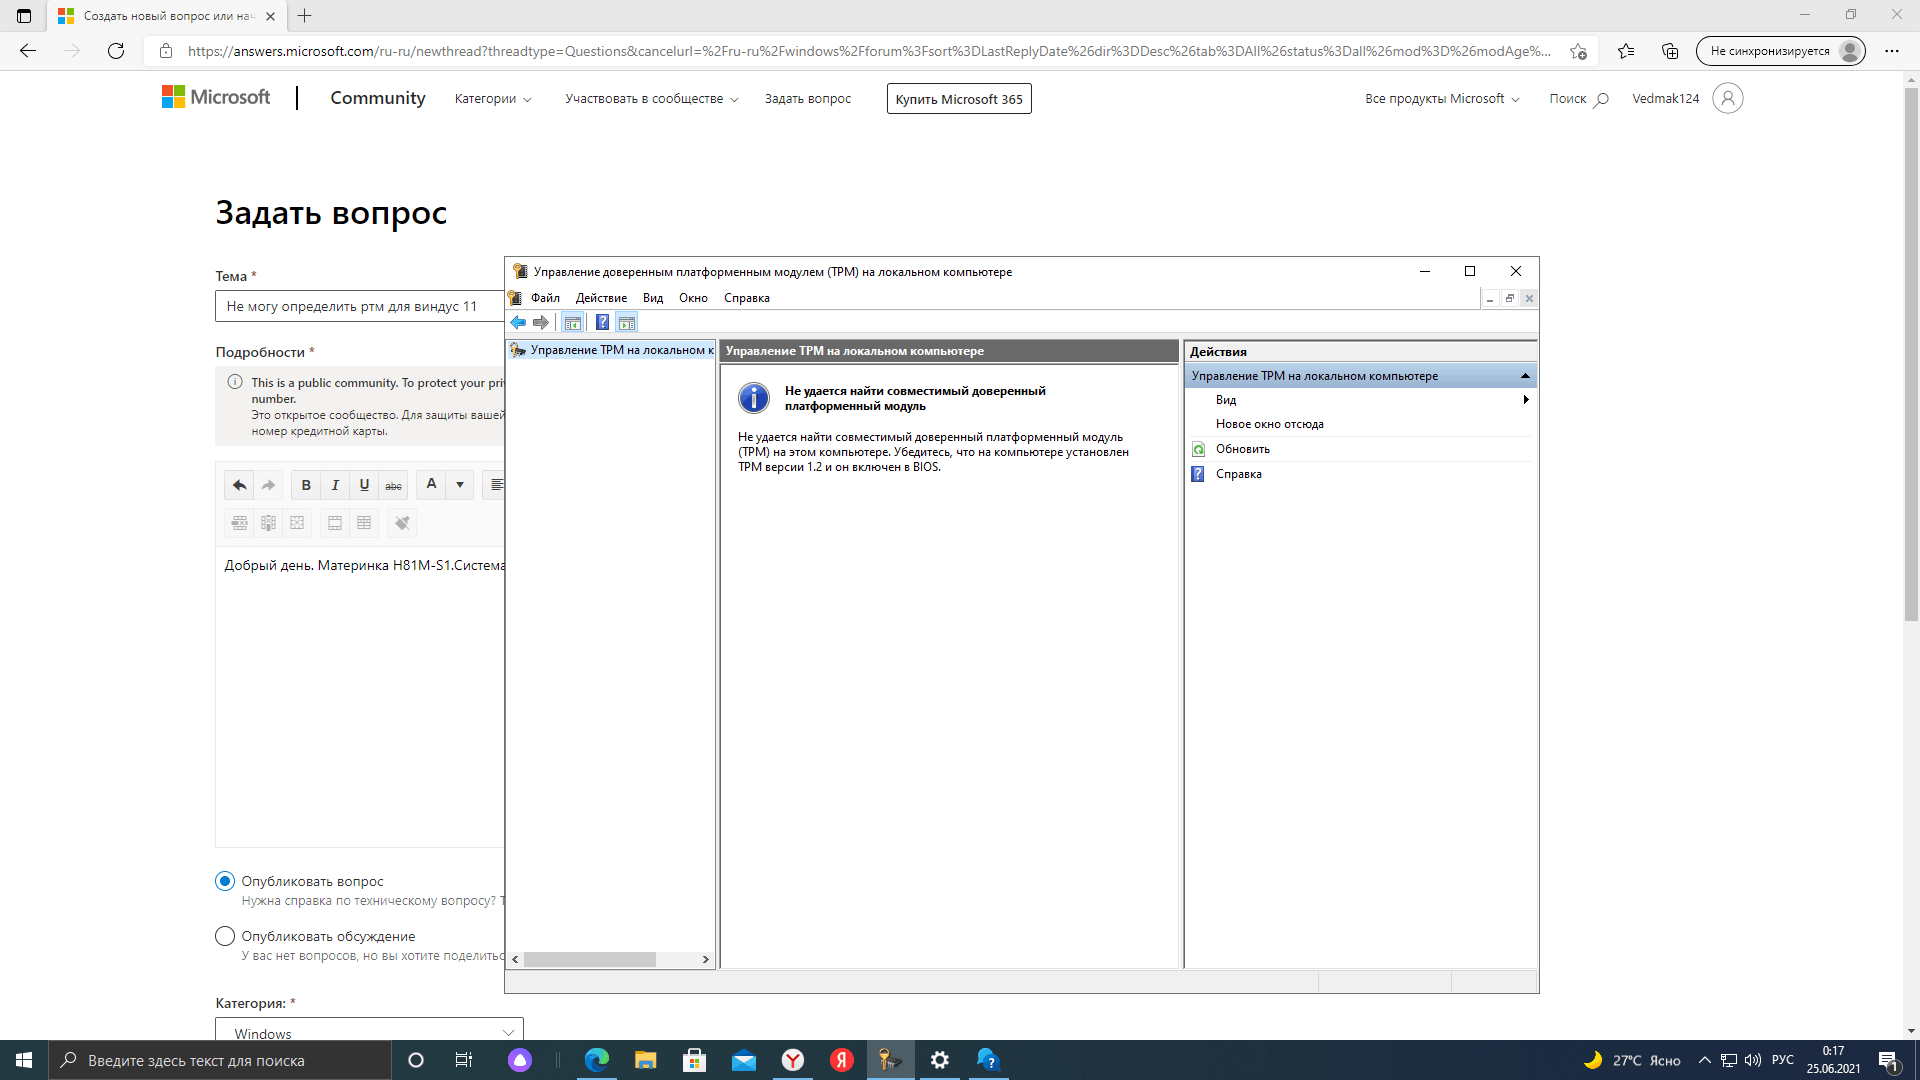
Task: Click undo arrow in question editor toolbar
Action: tap(239, 485)
